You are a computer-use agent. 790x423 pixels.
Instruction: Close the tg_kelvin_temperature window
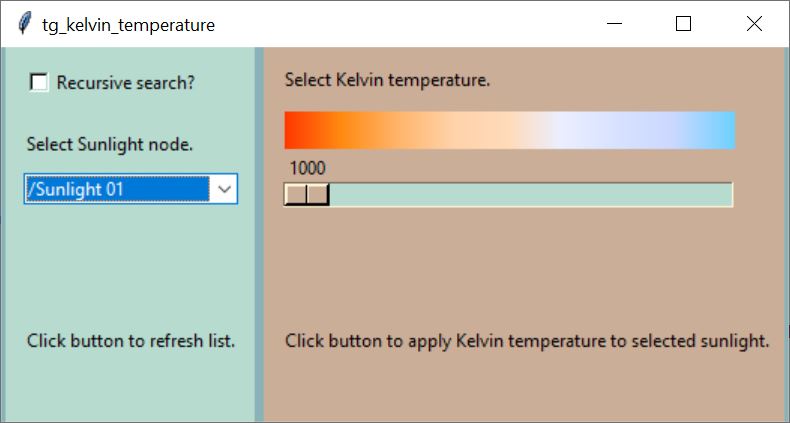(754, 24)
